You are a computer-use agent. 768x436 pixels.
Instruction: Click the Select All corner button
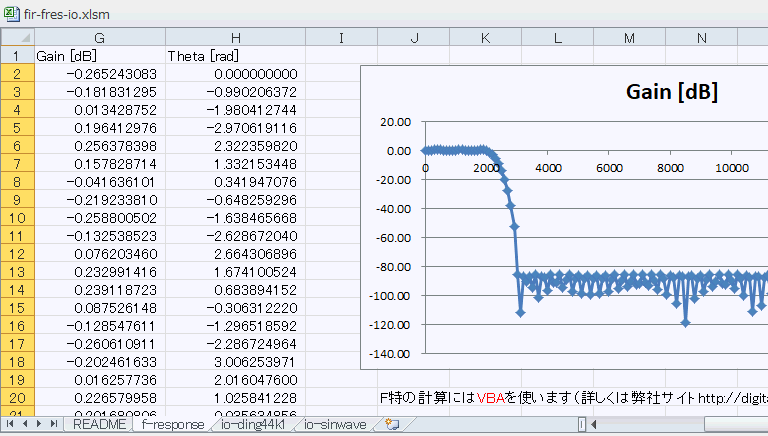tap(18, 38)
